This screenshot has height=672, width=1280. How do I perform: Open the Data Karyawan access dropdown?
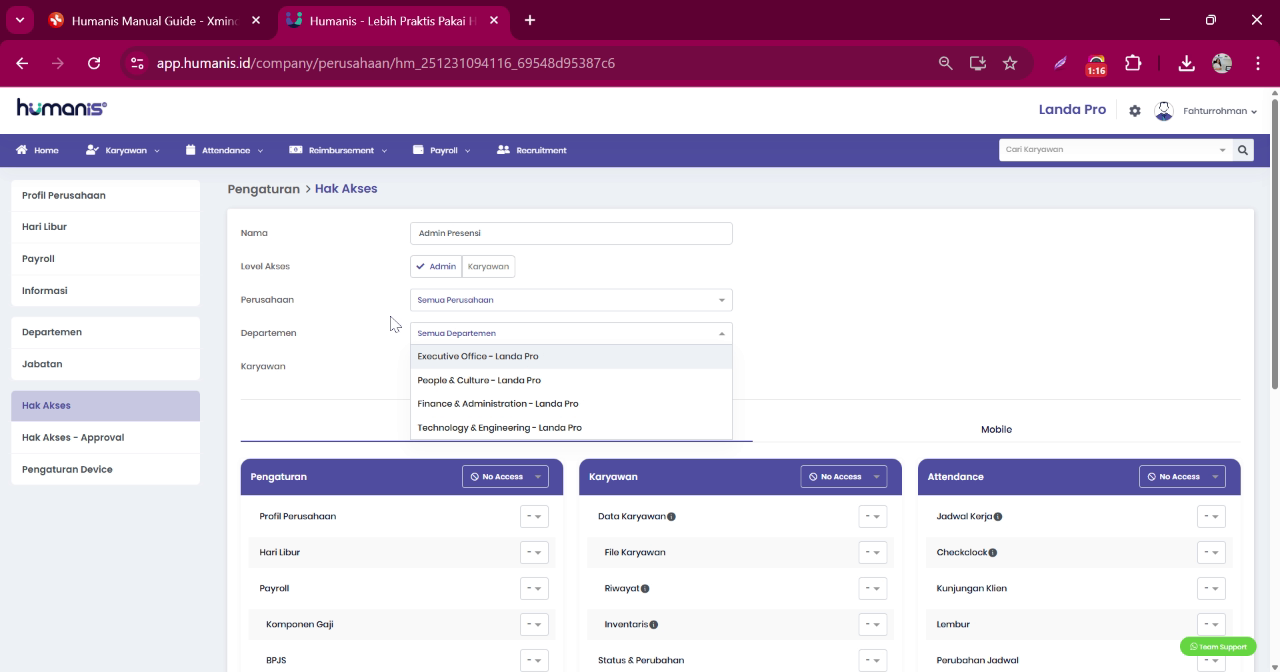point(873,517)
